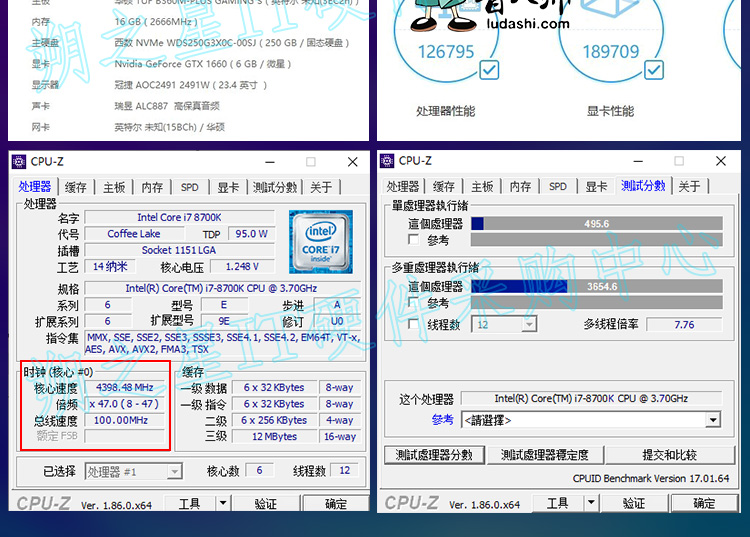750x537 pixels.
Task: Open 关于 tab in right CPU-Z window
Action: (x=689, y=186)
